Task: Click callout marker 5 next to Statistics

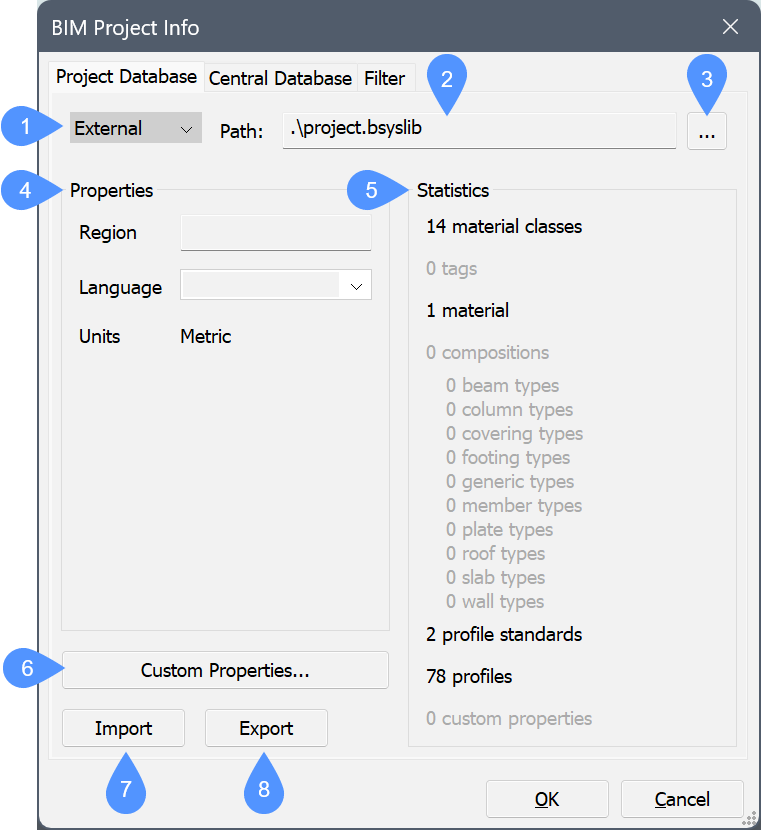Action: coord(369,190)
